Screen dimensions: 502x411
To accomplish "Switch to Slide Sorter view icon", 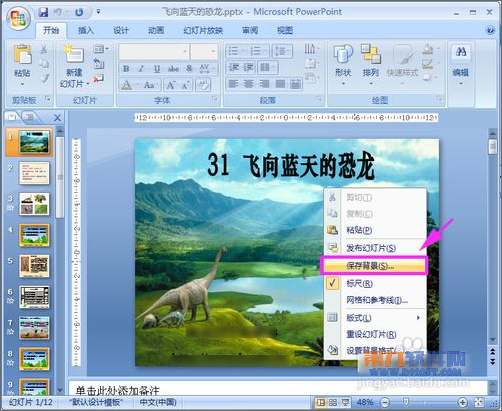I will tap(333, 402).
